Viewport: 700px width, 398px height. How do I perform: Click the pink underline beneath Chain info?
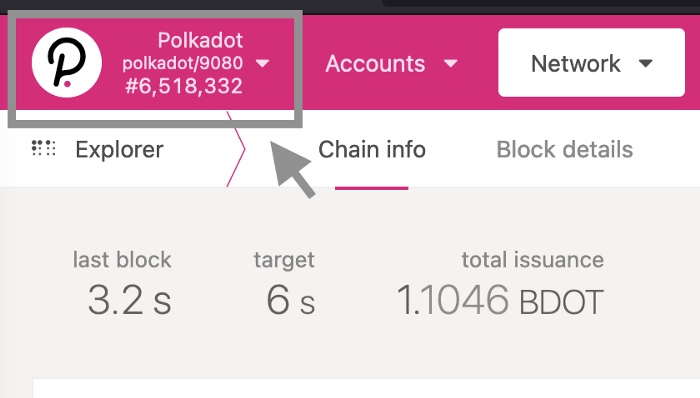click(371, 188)
